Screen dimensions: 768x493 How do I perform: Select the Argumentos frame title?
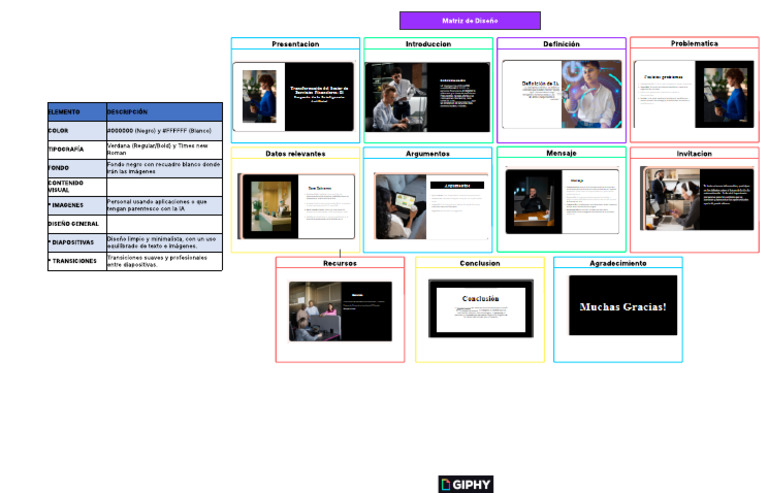point(428,153)
